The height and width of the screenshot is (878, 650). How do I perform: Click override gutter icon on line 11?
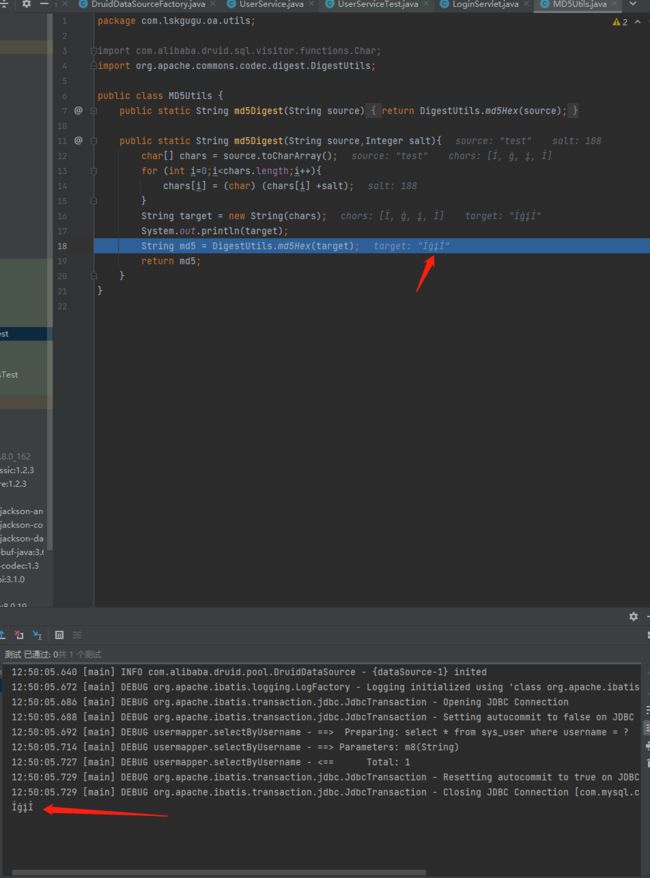pyautogui.click(x=78, y=141)
